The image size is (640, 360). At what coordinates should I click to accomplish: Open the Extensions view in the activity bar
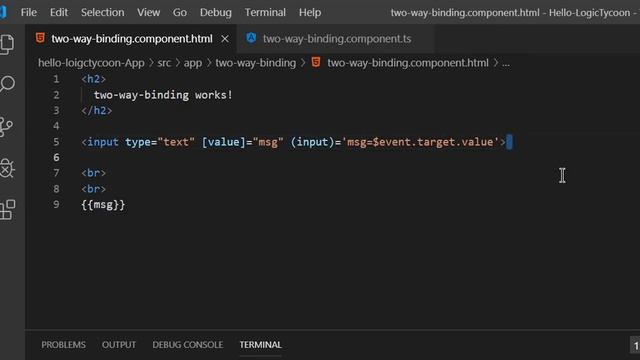[7, 210]
